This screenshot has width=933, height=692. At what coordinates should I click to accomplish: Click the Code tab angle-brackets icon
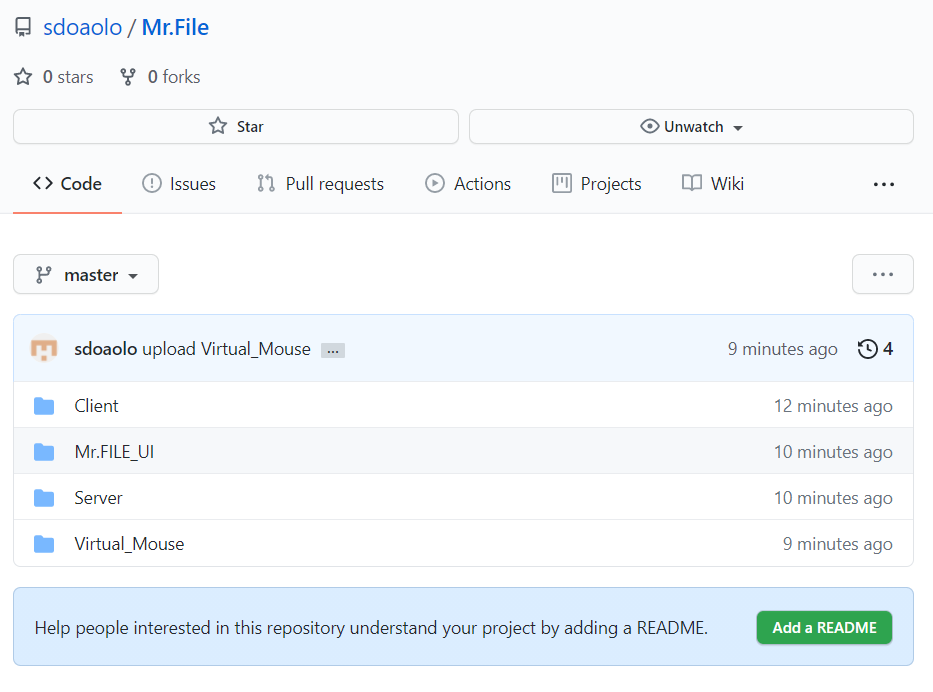click(43, 183)
